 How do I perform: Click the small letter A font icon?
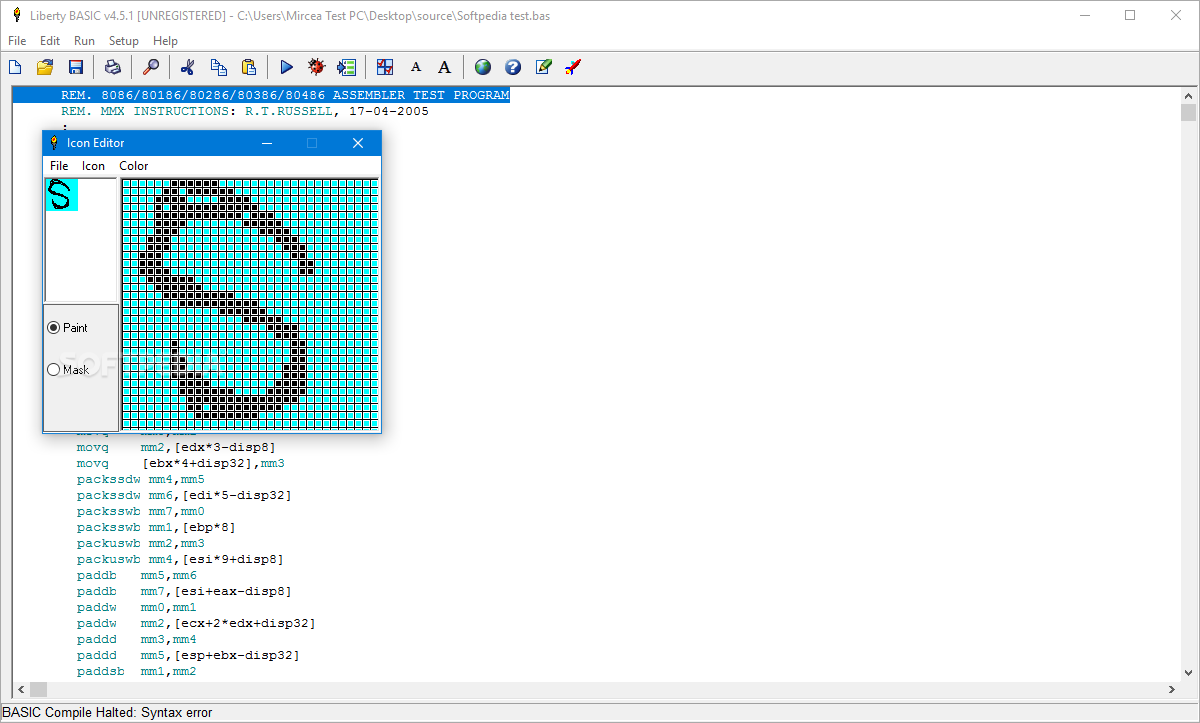[416, 67]
